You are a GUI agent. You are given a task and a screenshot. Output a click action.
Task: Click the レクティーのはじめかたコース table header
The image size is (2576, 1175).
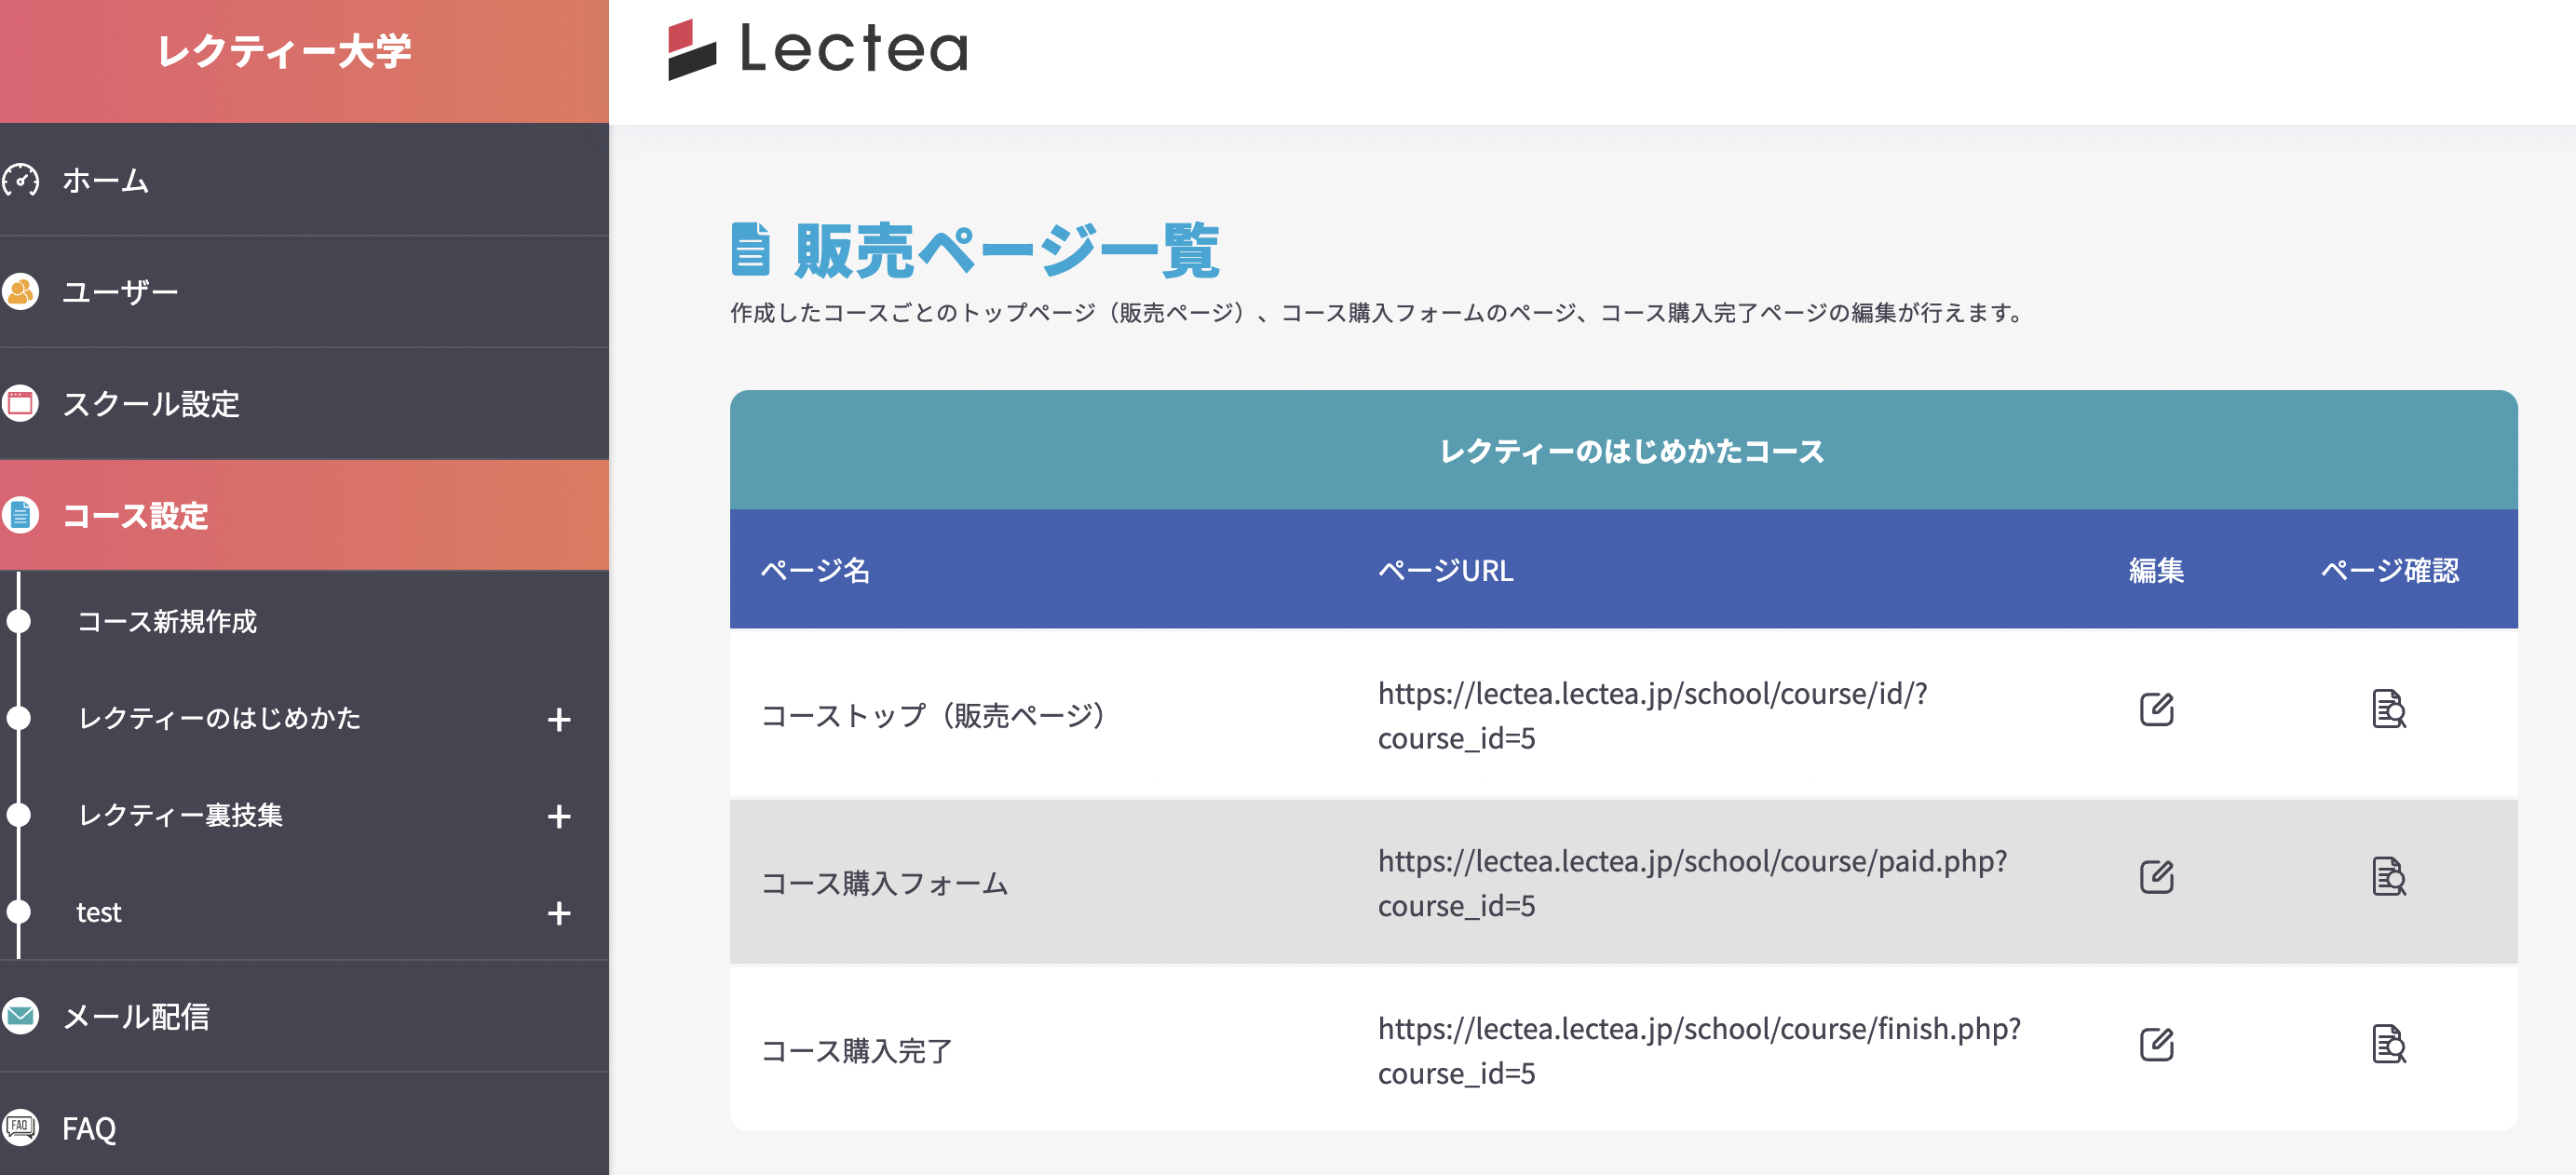click(1631, 451)
